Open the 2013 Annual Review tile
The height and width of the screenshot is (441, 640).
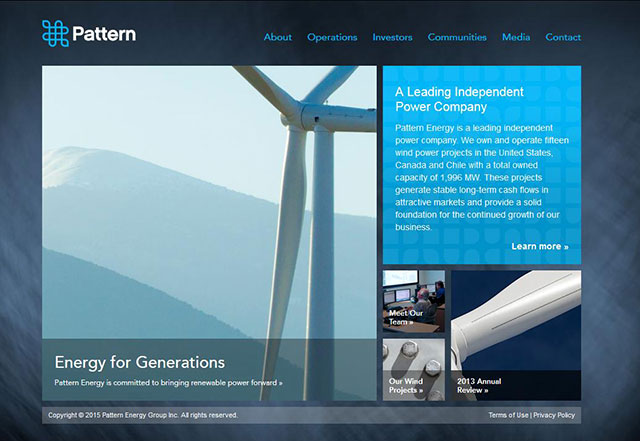coord(516,335)
